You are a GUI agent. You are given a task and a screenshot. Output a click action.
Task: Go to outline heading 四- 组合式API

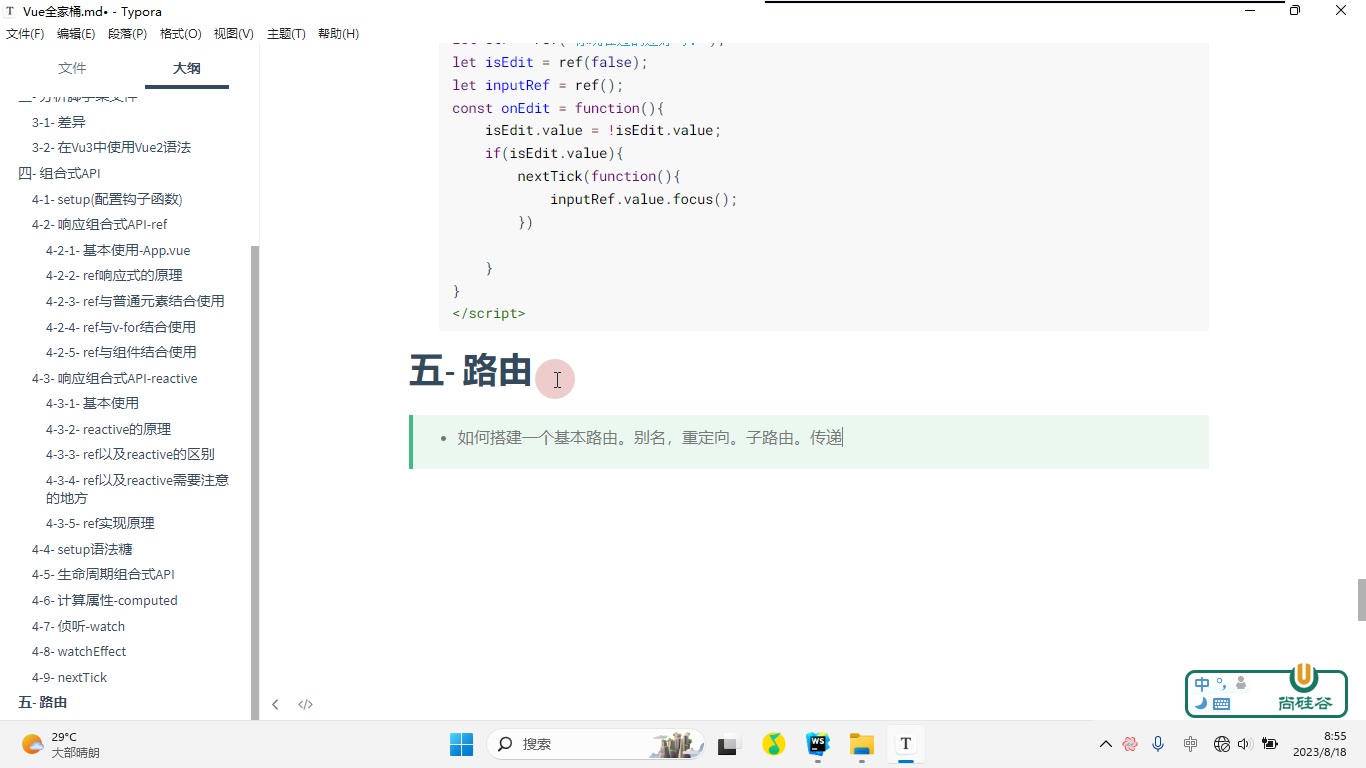60,173
